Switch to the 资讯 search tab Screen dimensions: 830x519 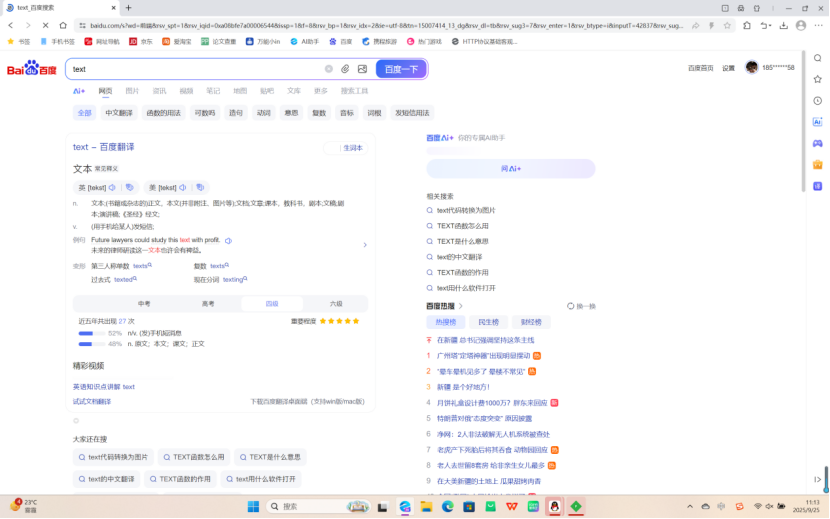(159, 91)
